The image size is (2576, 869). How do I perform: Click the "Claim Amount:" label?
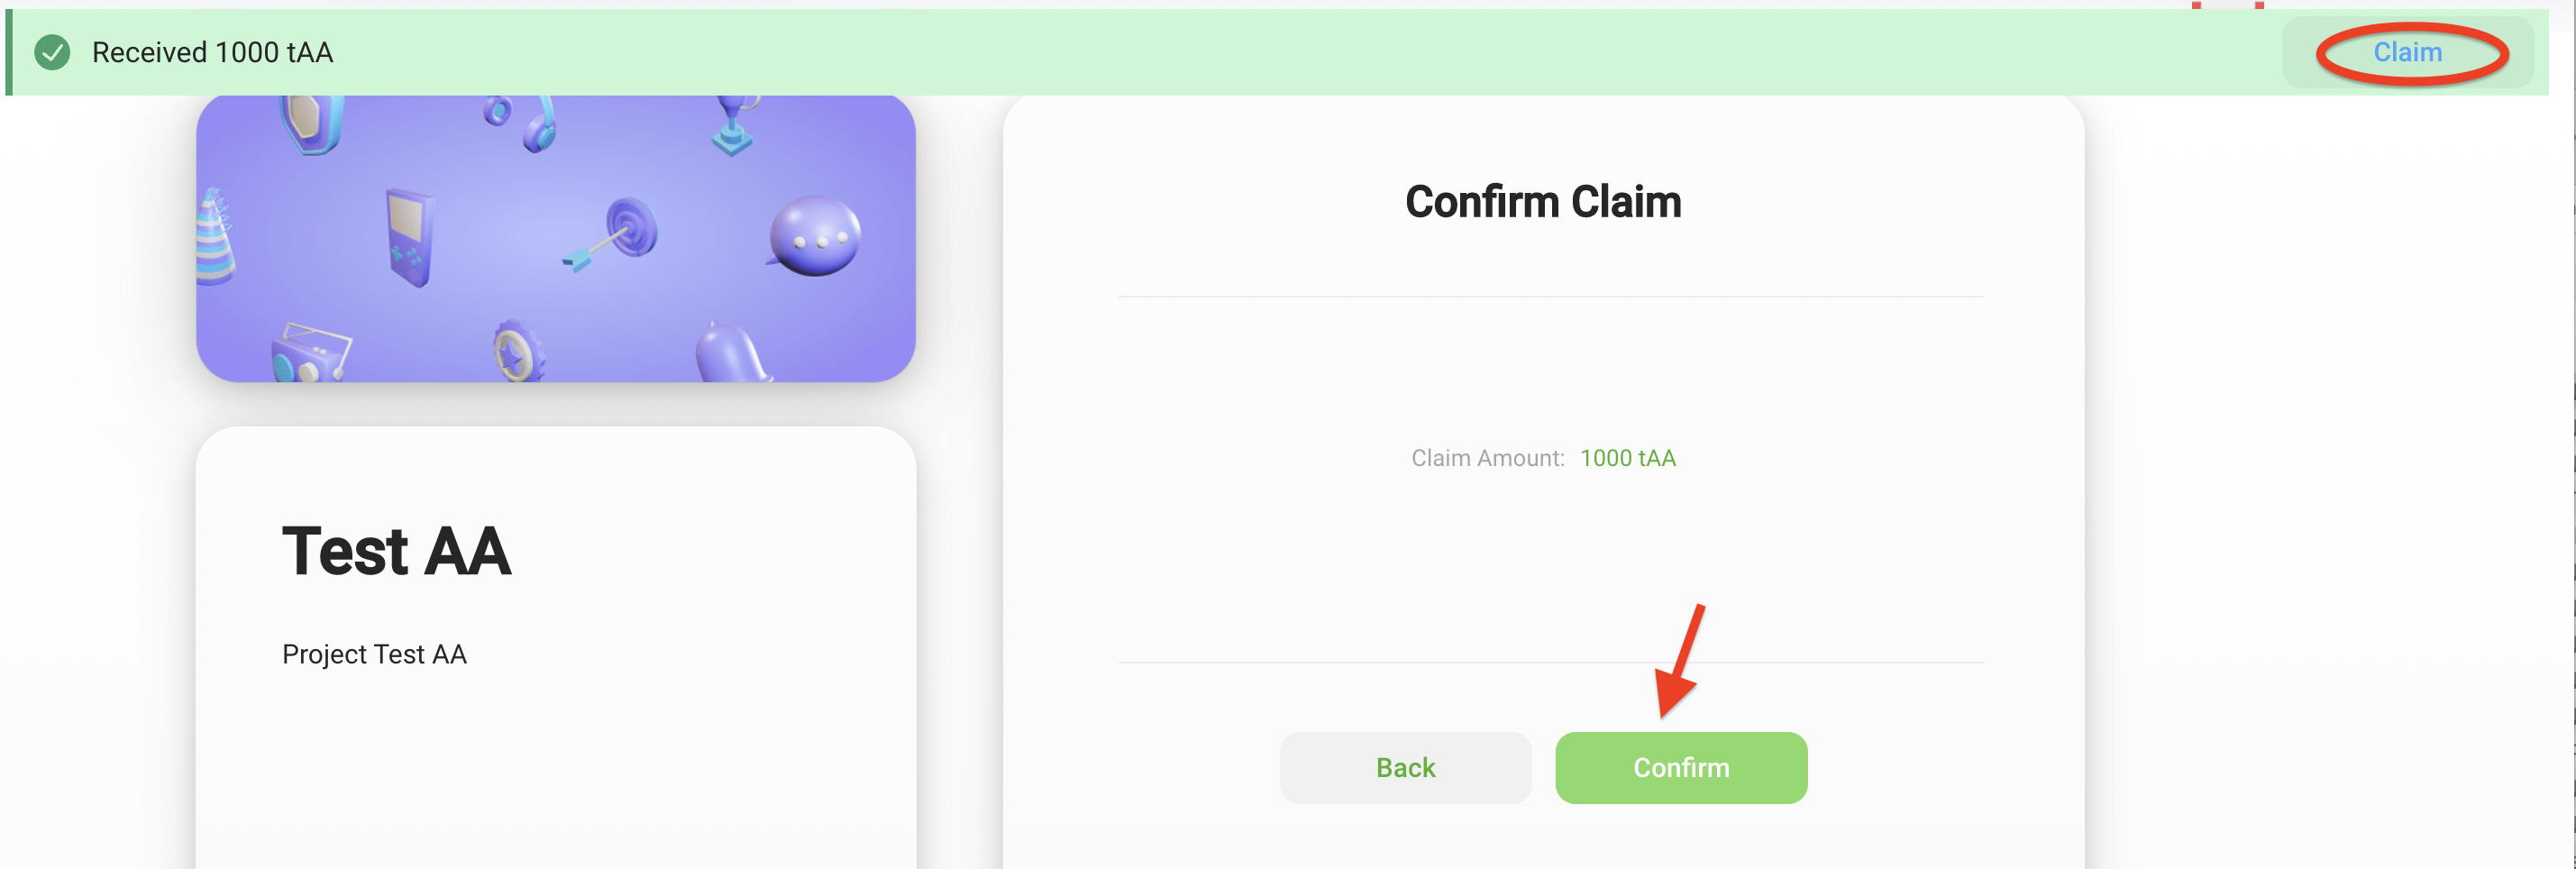[1487, 458]
